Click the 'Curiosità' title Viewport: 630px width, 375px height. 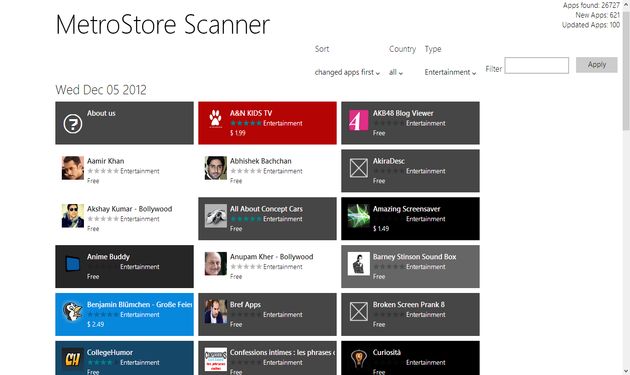(x=387, y=352)
